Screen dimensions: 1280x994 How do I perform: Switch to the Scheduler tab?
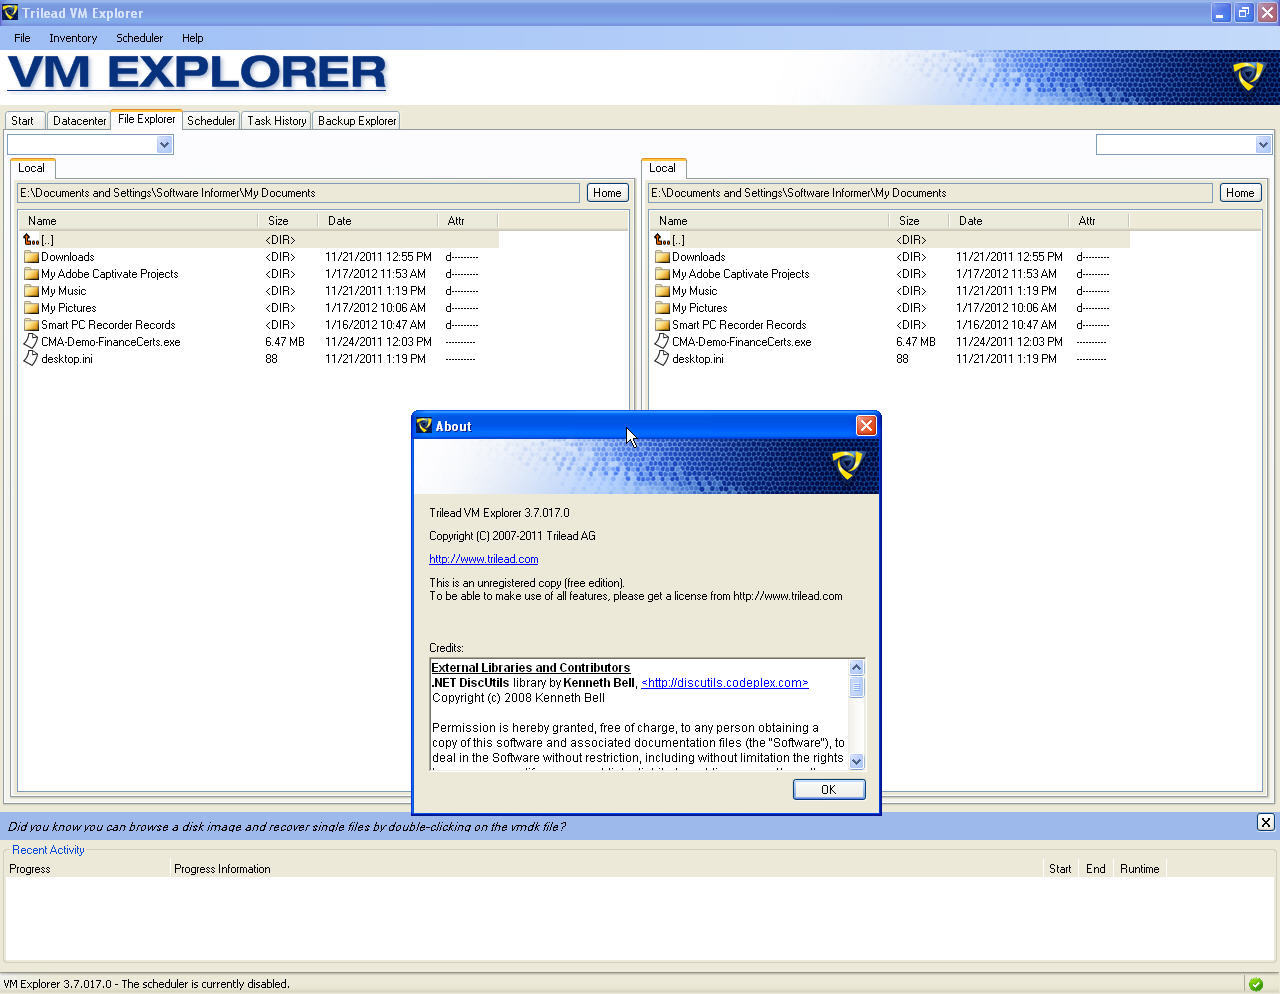[211, 121]
